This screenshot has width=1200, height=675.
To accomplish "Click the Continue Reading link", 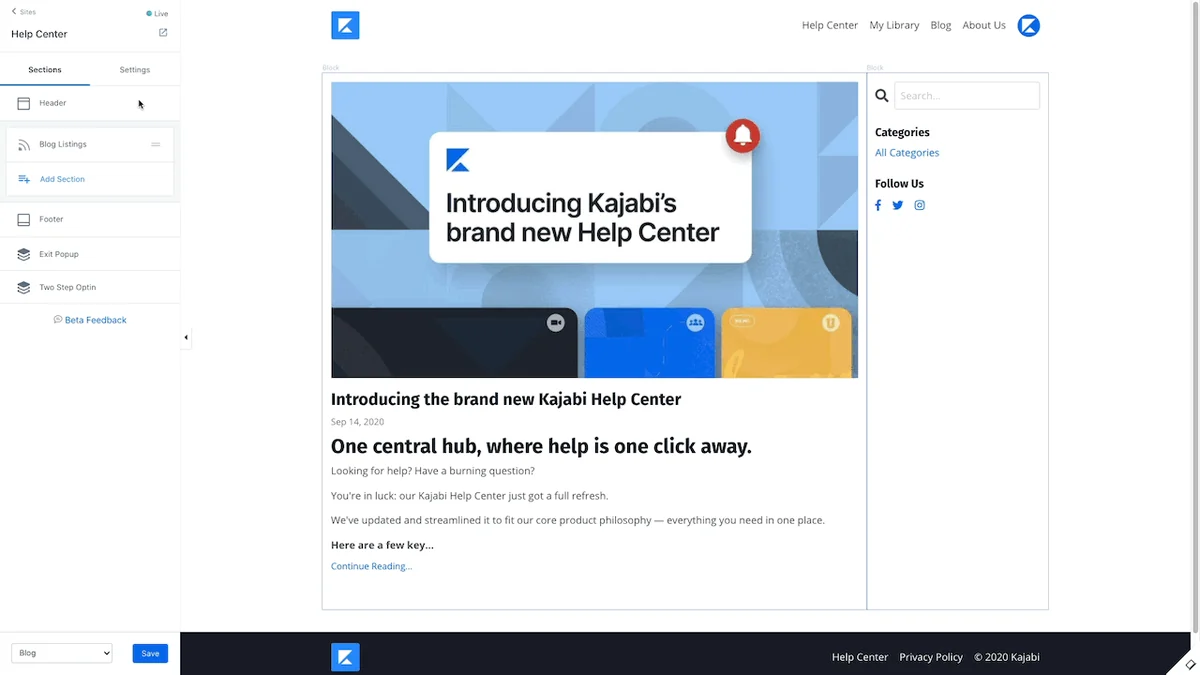I will (x=371, y=566).
